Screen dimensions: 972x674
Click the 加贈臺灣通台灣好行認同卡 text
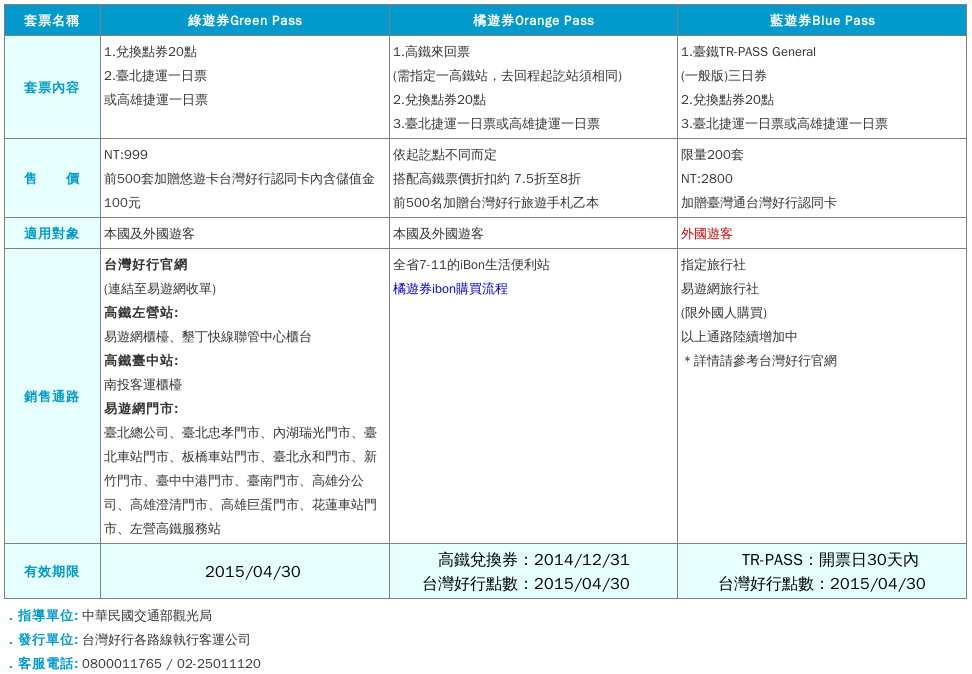pyautogui.click(x=759, y=203)
